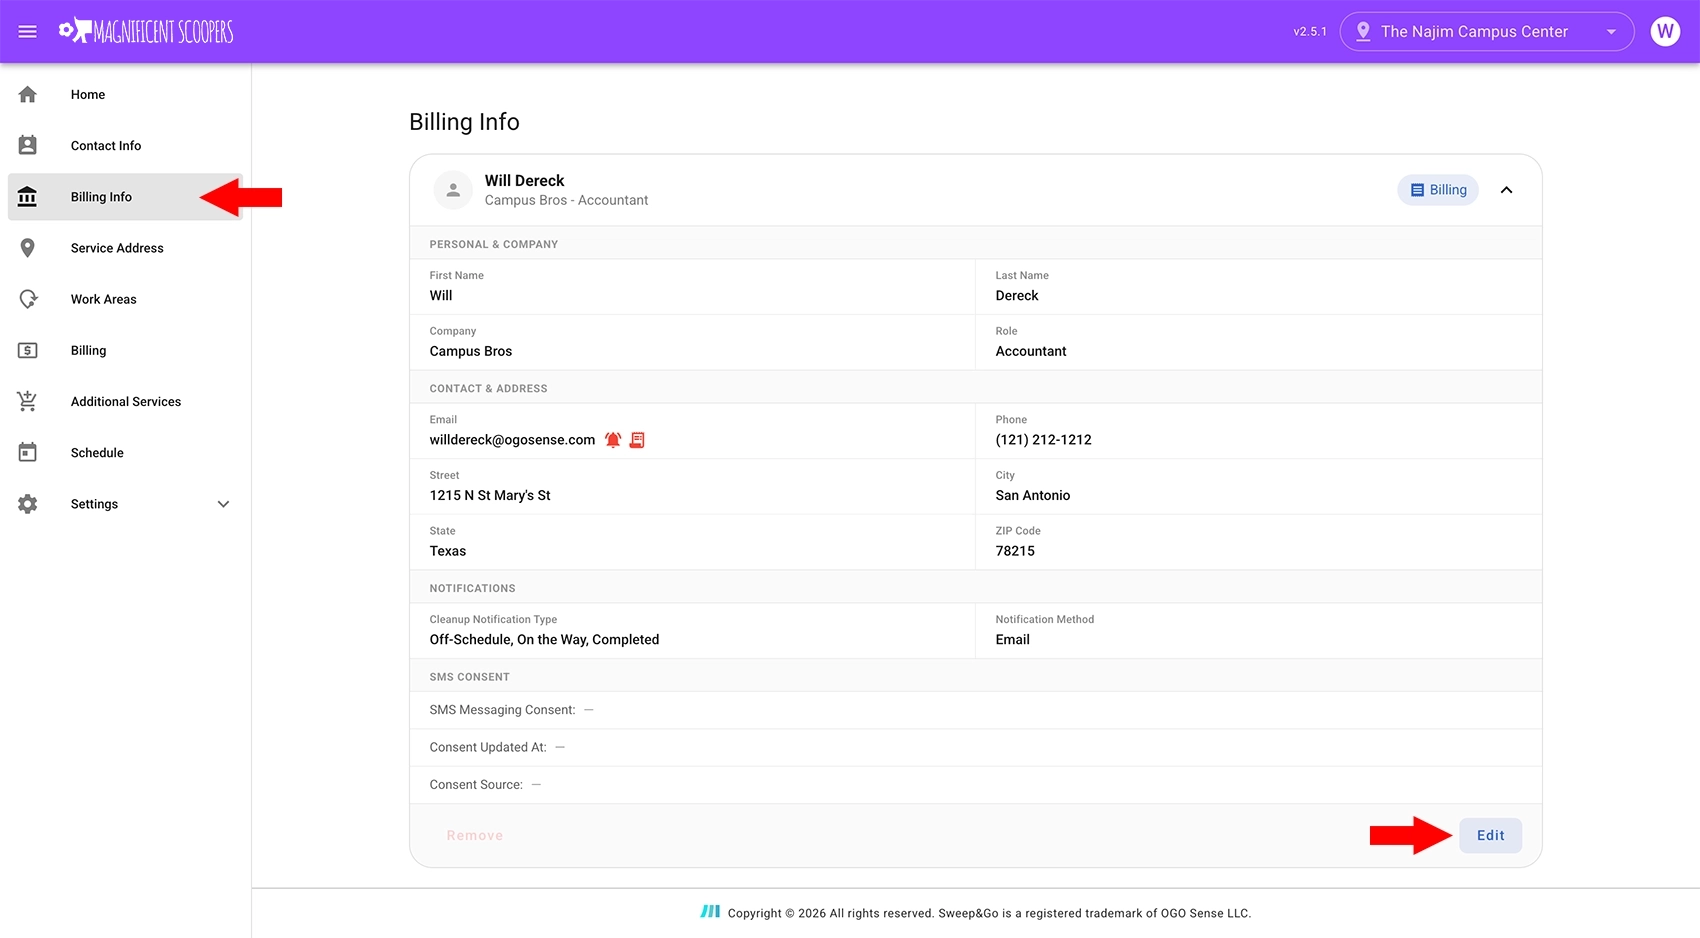The image size is (1700, 938).
Task: Select Billing Info in the navigation menu
Action: (x=100, y=196)
